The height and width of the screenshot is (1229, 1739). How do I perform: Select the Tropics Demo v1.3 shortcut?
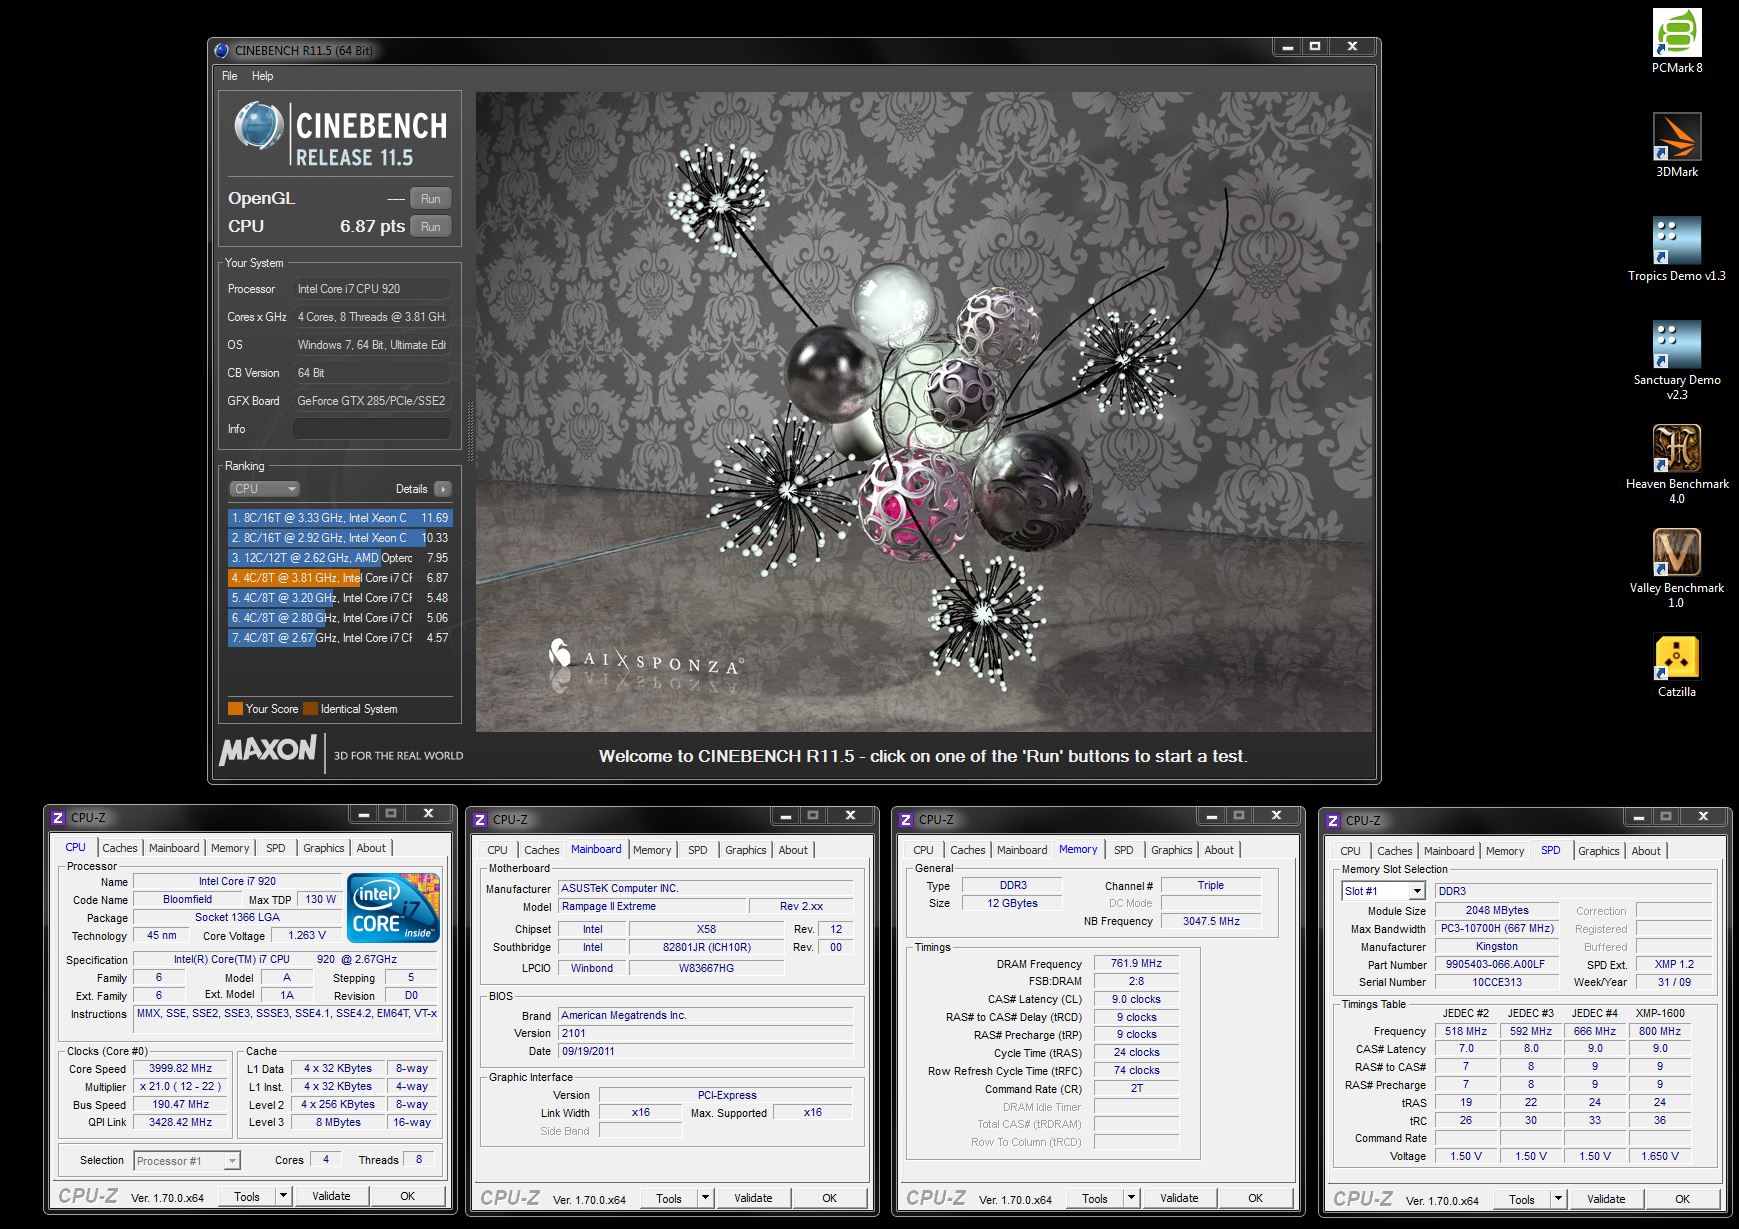pyautogui.click(x=1677, y=250)
